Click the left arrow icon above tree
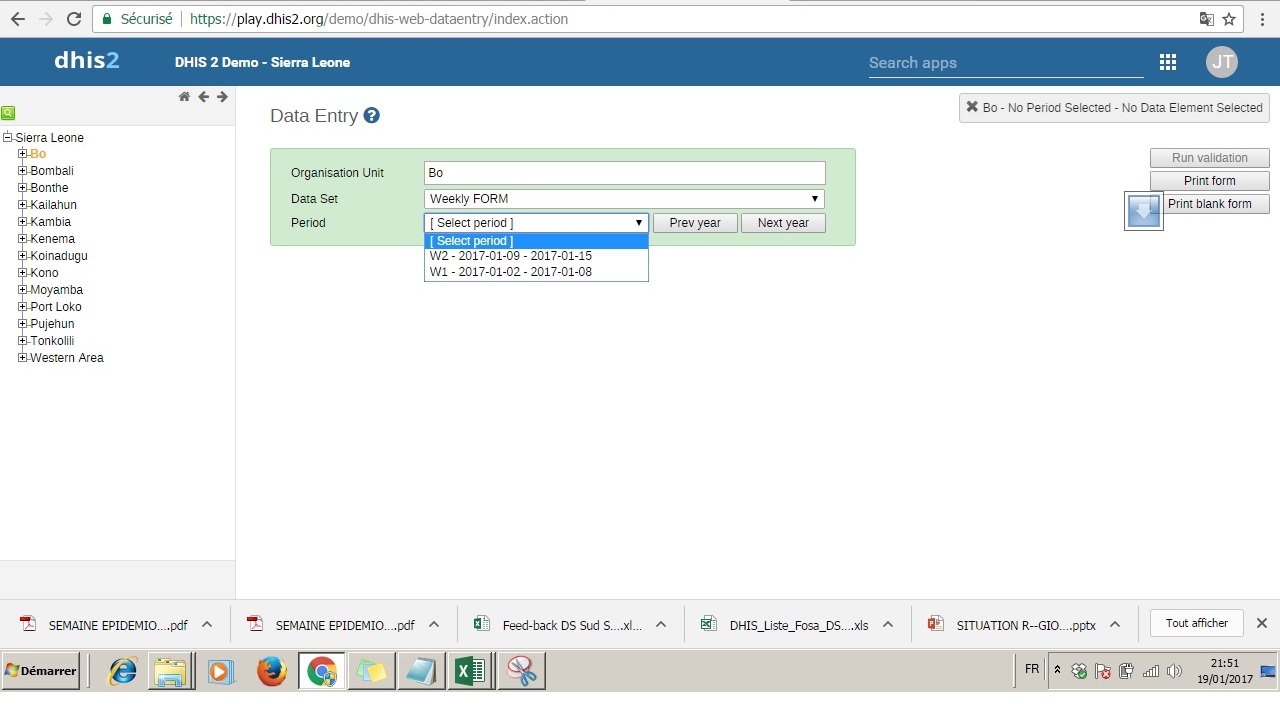Image resolution: width=1280 pixels, height=720 pixels. coord(203,97)
